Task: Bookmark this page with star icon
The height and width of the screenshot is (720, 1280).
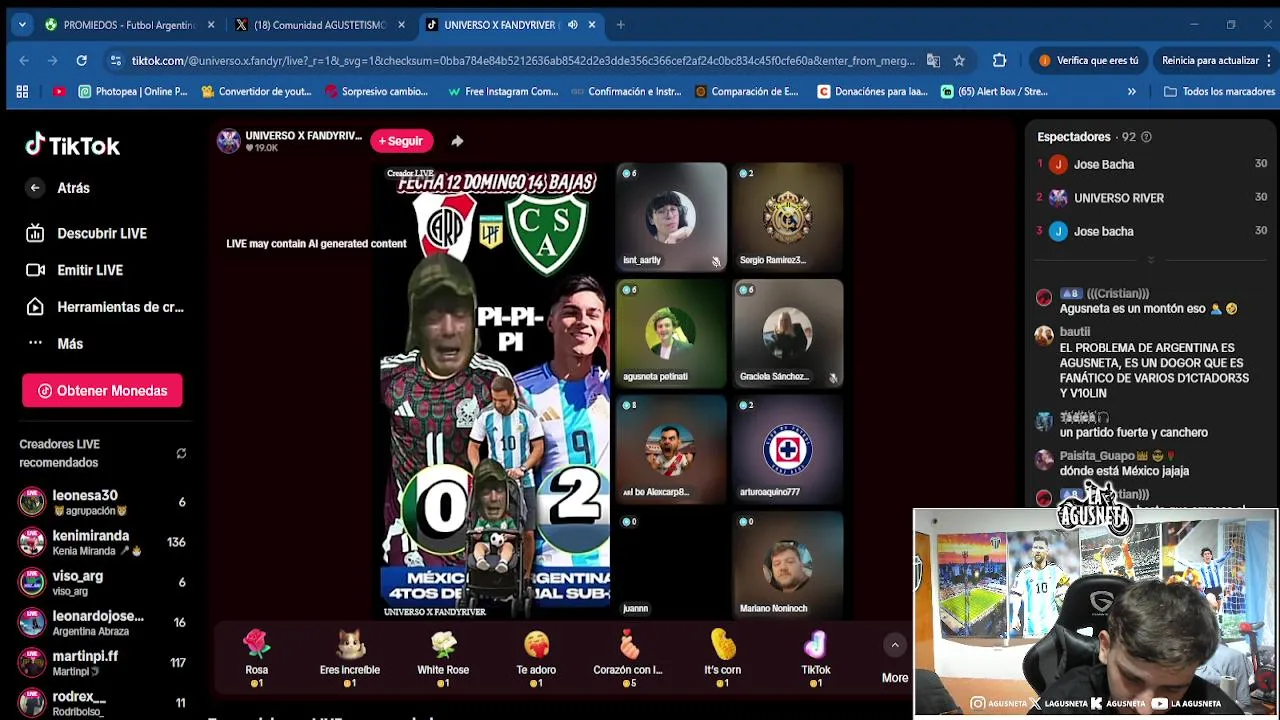Action: (x=959, y=61)
